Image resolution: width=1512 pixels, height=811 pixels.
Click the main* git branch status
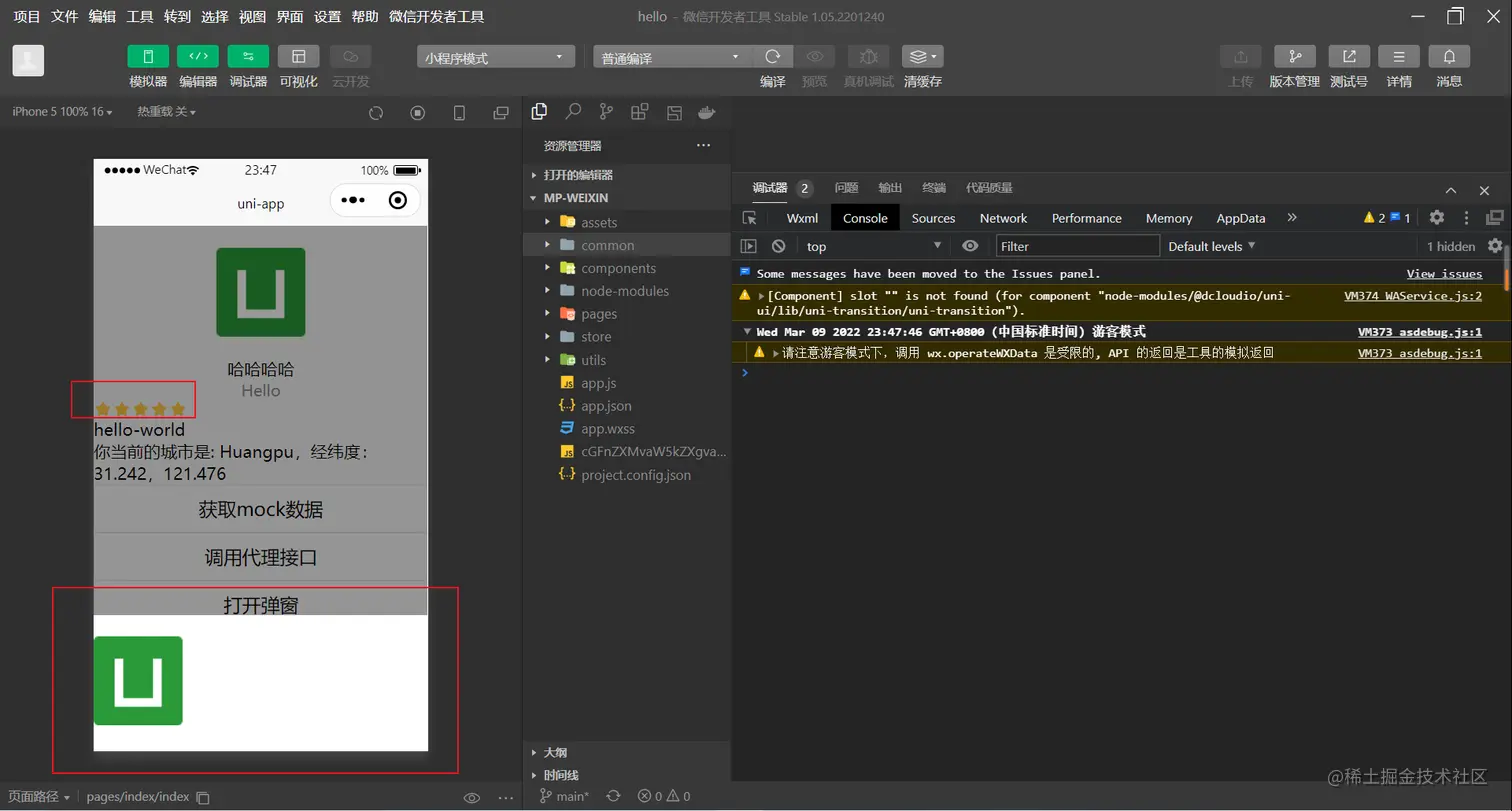564,797
